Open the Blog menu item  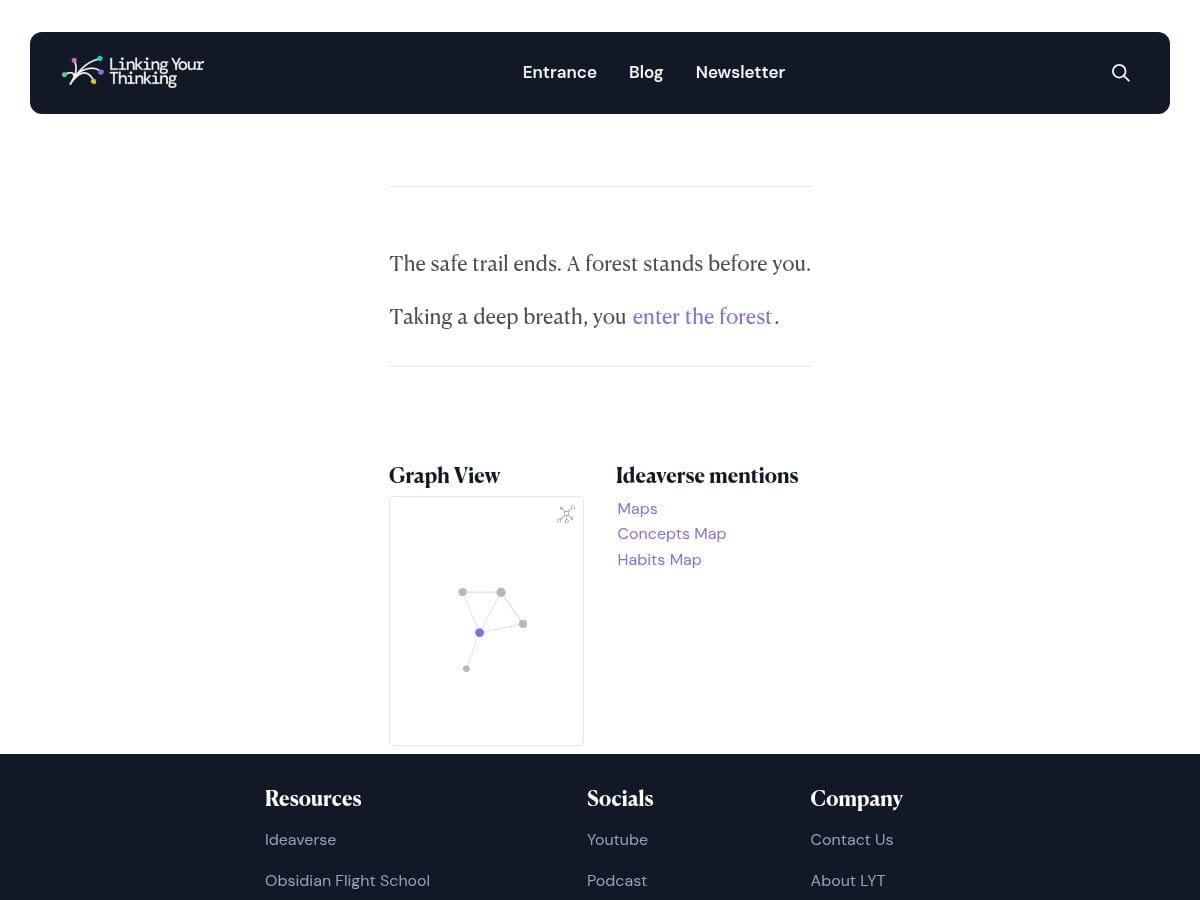(x=646, y=72)
